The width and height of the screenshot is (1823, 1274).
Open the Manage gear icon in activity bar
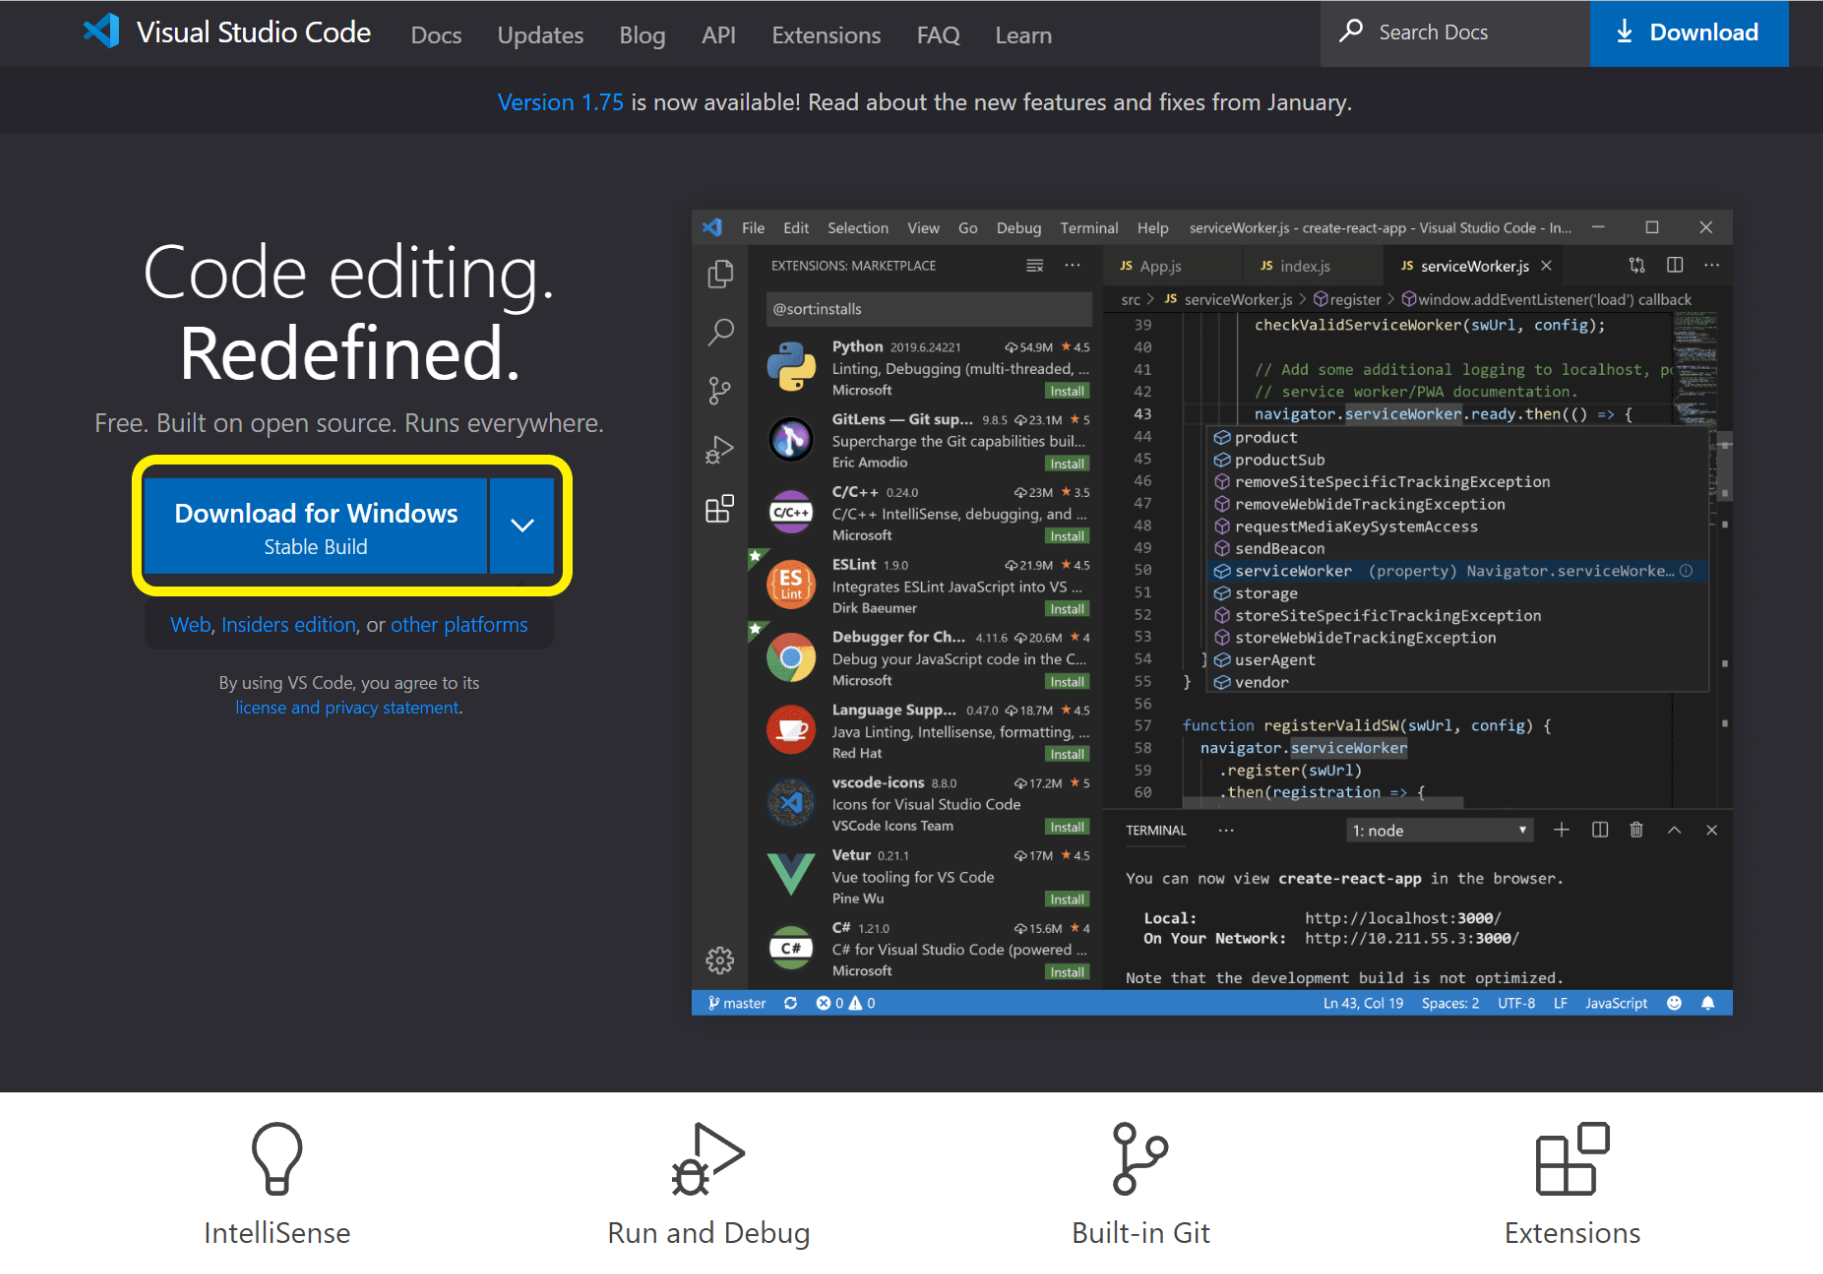[x=720, y=960]
